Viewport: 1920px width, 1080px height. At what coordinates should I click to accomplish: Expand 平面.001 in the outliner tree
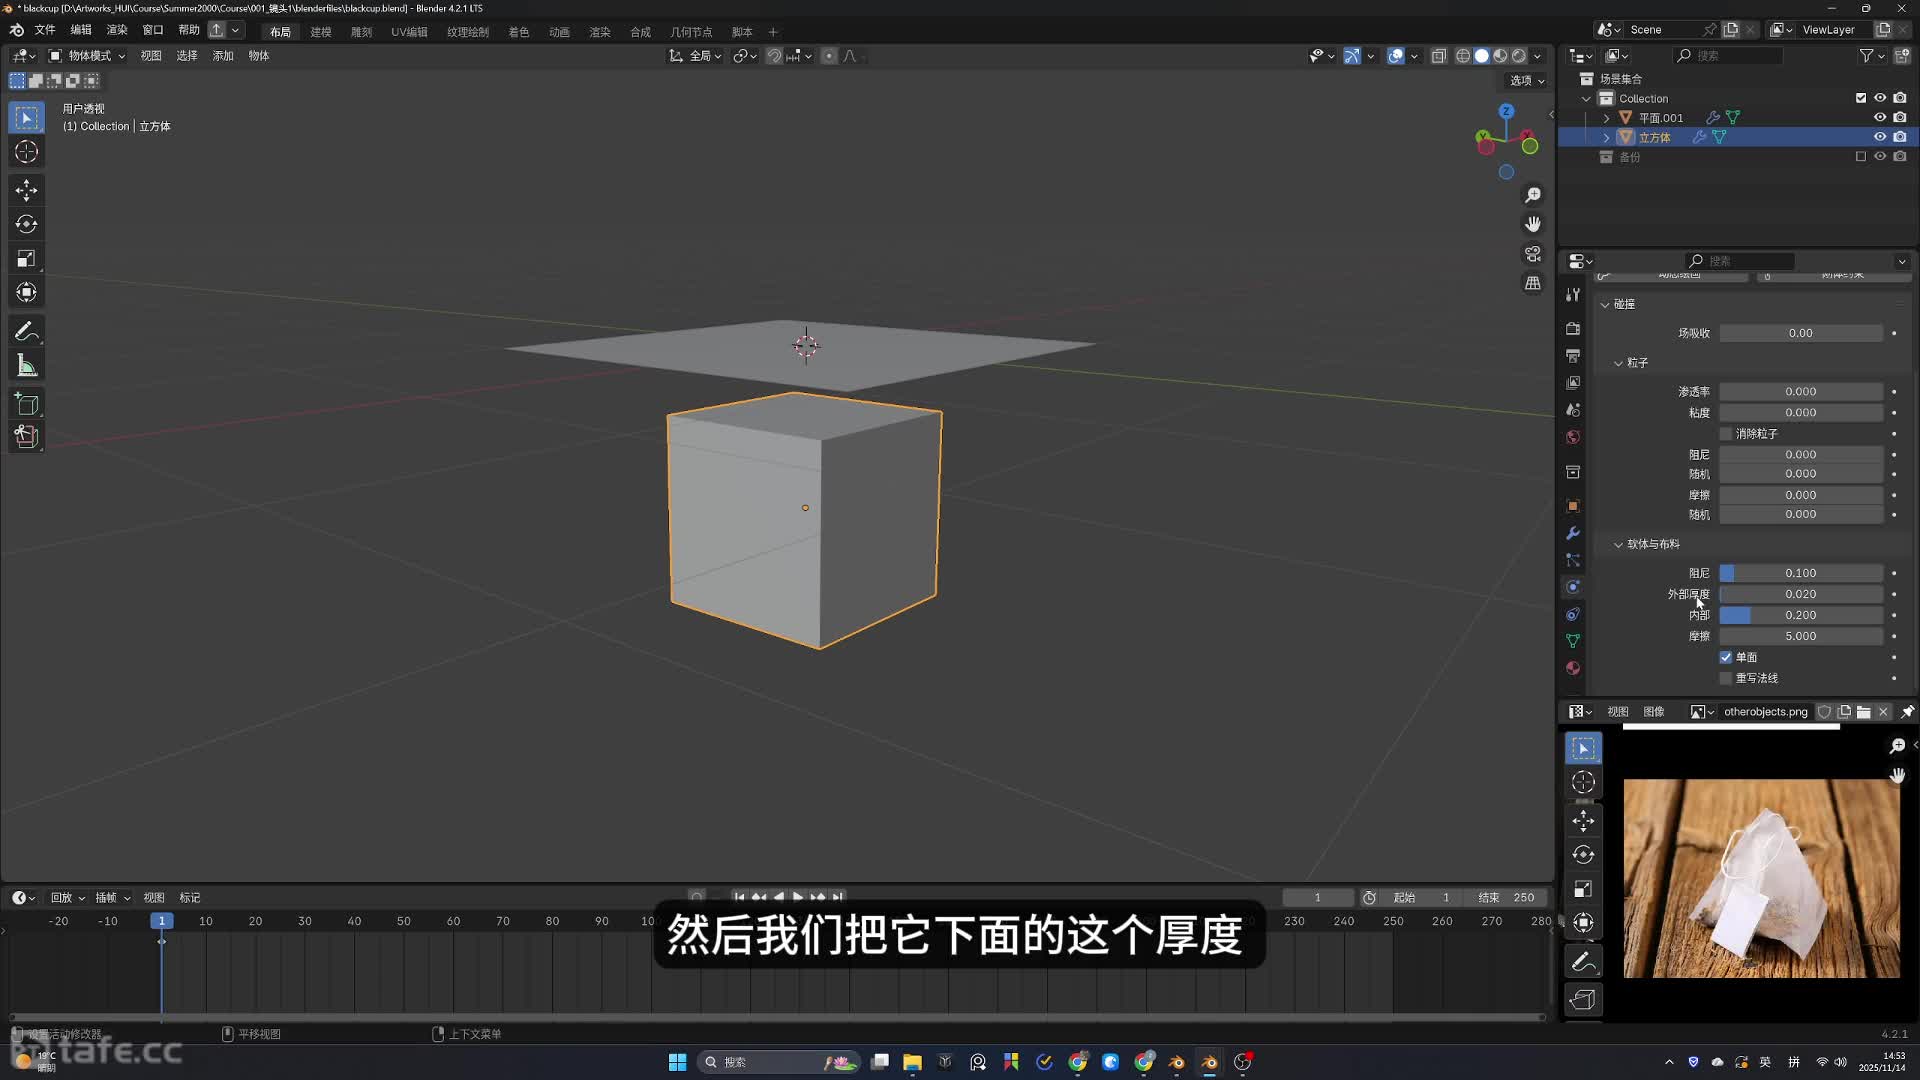click(x=1607, y=118)
